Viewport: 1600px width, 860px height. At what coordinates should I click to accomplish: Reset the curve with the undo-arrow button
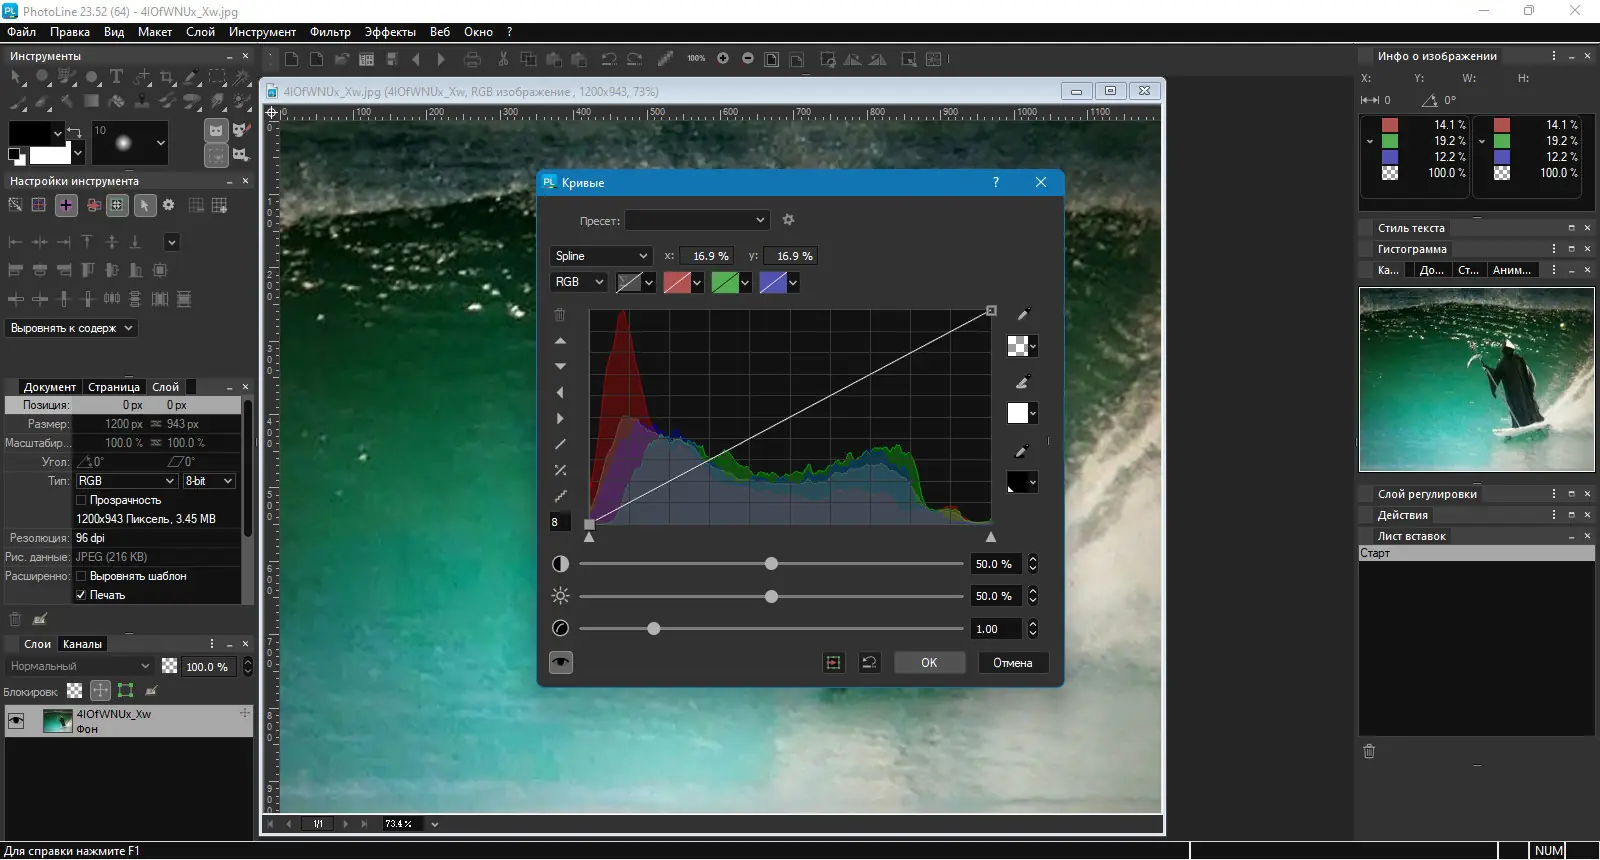click(870, 662)
